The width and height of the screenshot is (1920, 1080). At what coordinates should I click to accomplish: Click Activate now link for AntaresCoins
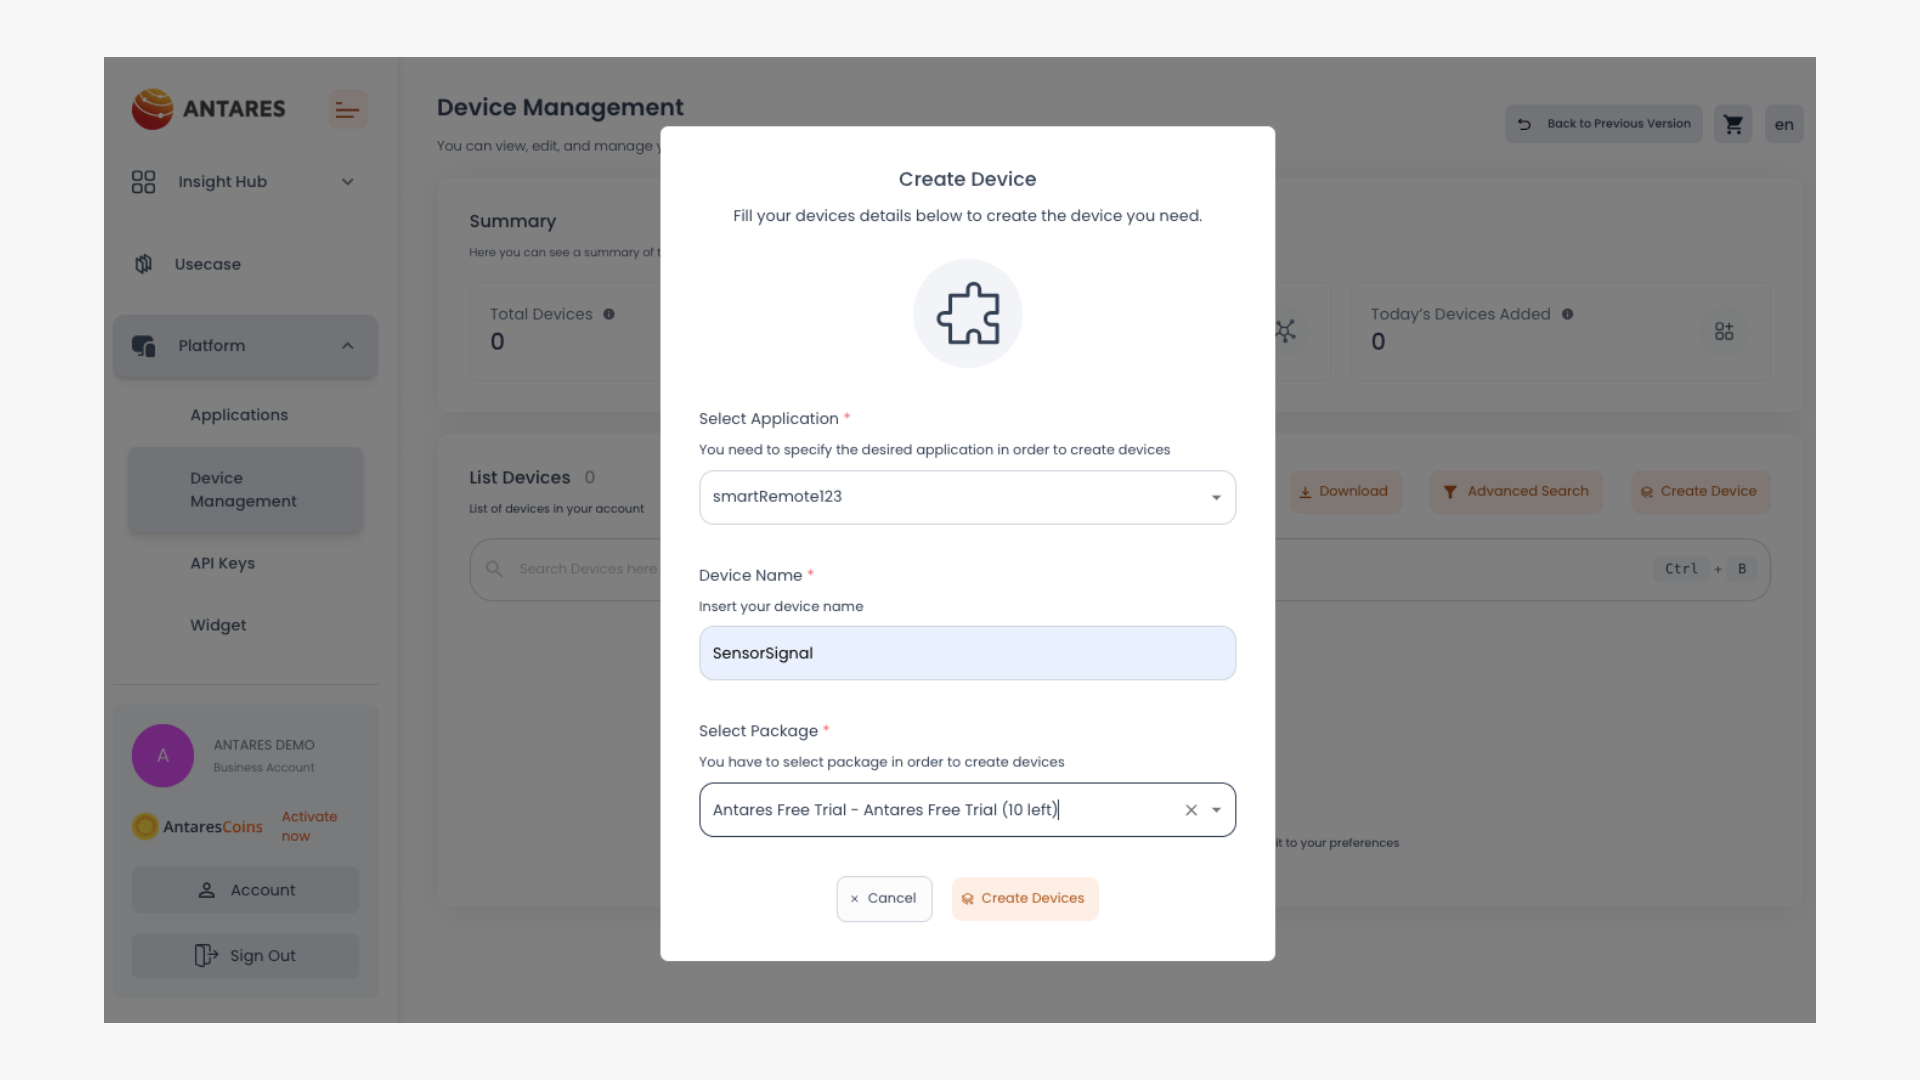click(309, 826)
